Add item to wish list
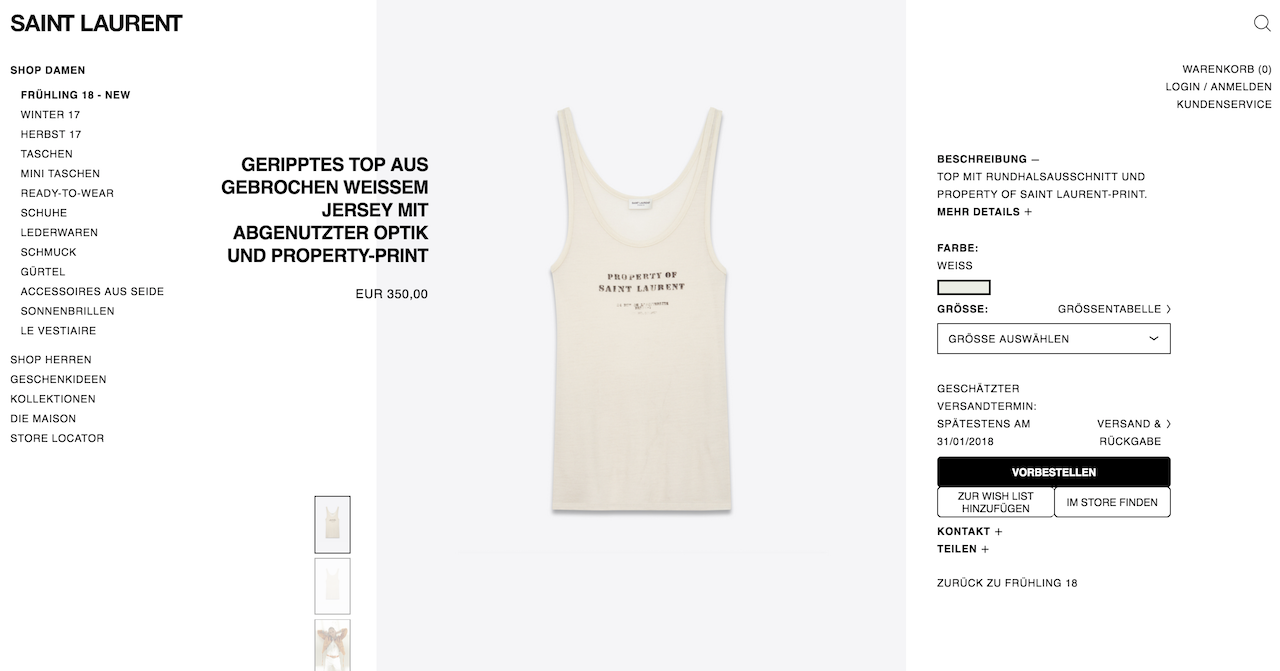The image size is (1280, 671). point(995,502)
